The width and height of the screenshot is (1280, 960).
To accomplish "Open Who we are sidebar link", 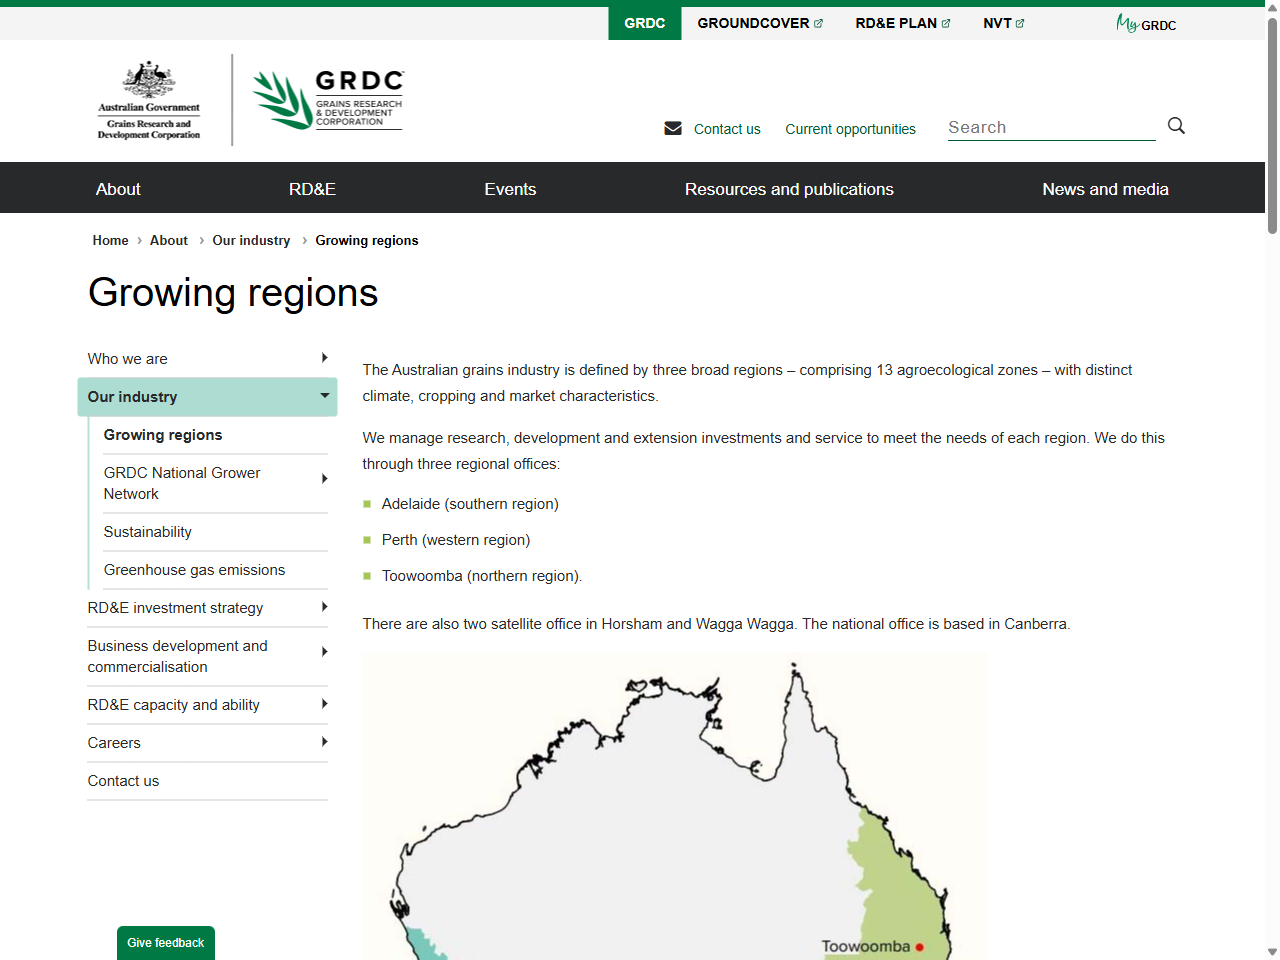I will pyautogui.click(x=127, y=359).
